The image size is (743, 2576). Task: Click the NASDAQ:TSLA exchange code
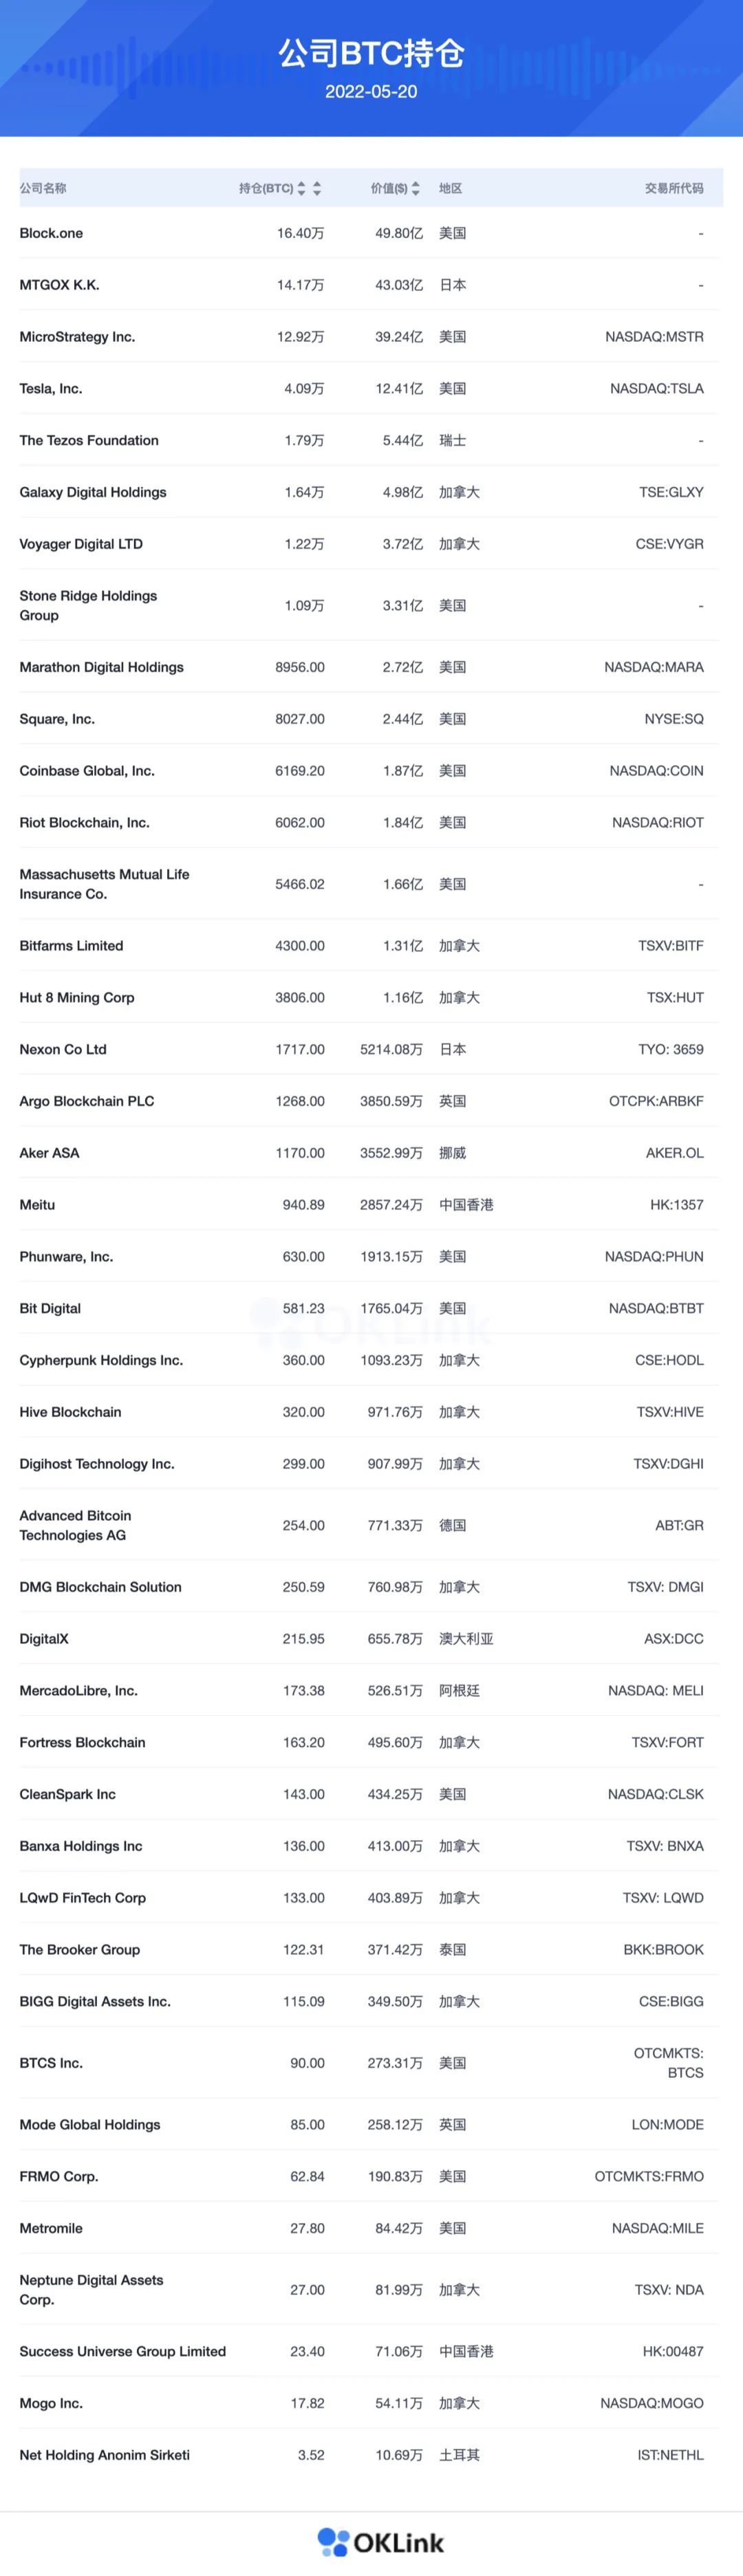click(656, 389)
